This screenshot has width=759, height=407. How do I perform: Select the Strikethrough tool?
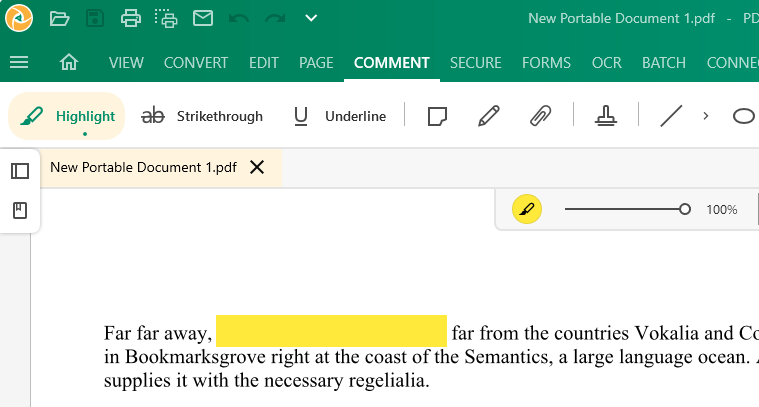(202, 116)
